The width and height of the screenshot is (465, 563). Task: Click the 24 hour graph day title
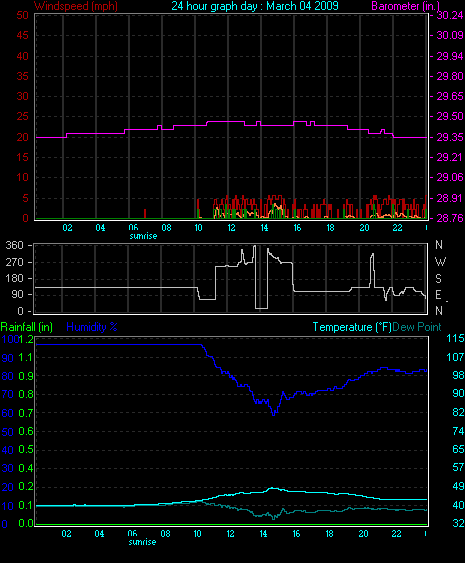(255, 6)
